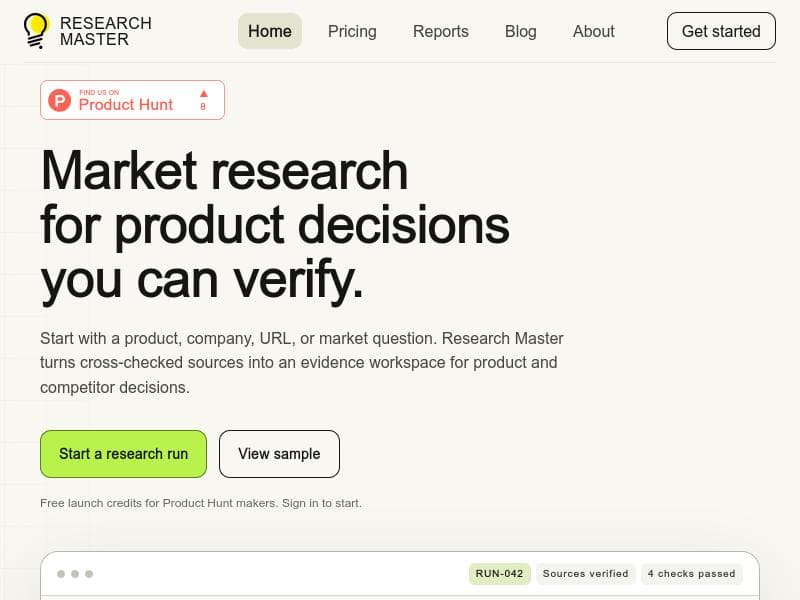800x600 pixels.
Task: Click the first gray window dot
Action: pos(61,574)
